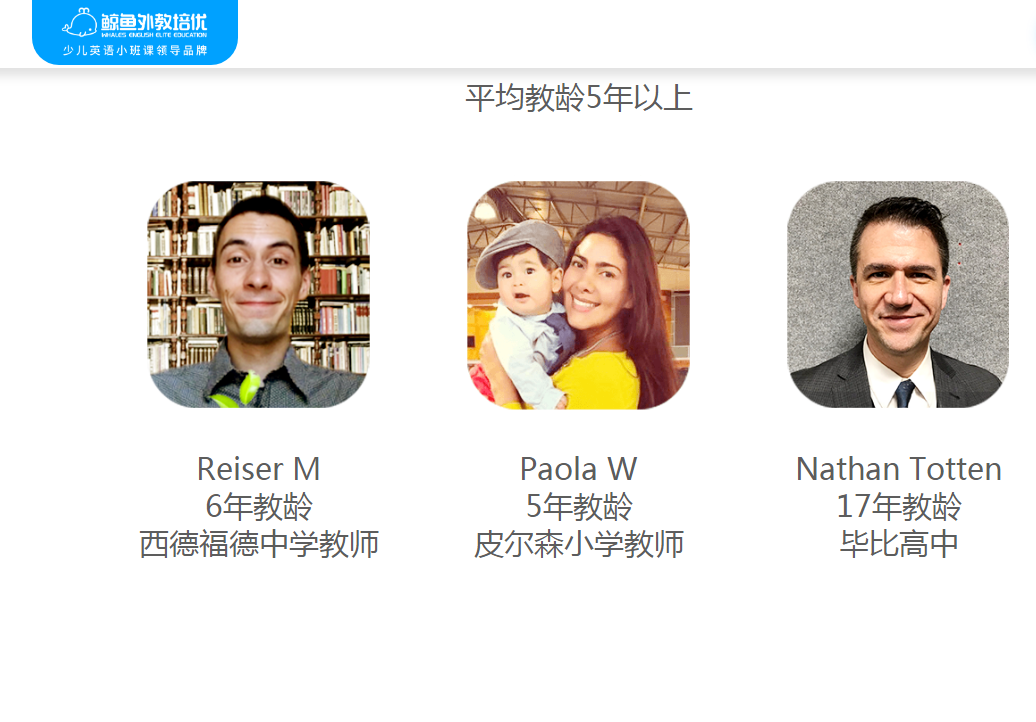Click the 5年教龄 label under Paola W
This screenshot has height=722, width=1036.
[579, 507]
